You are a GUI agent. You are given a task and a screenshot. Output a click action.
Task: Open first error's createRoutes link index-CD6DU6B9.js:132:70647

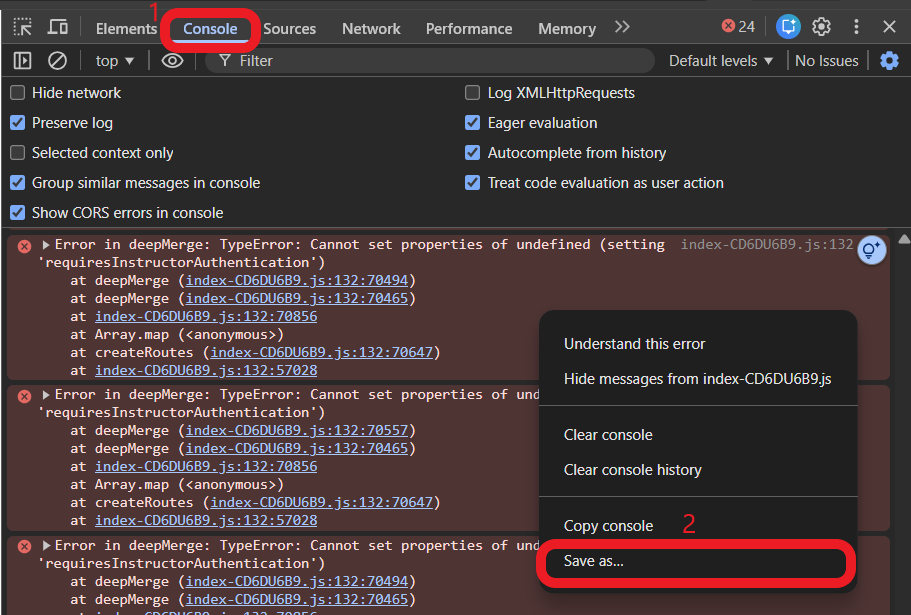click(321, 353)
